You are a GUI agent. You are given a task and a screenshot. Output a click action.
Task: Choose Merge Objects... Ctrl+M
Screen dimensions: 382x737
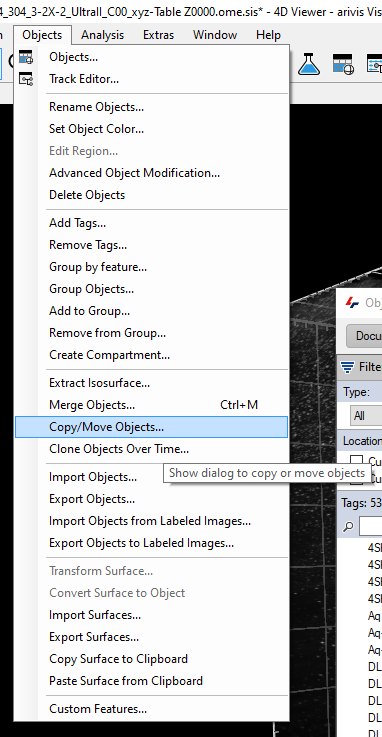pyautogui.click(x=151, y=405)
